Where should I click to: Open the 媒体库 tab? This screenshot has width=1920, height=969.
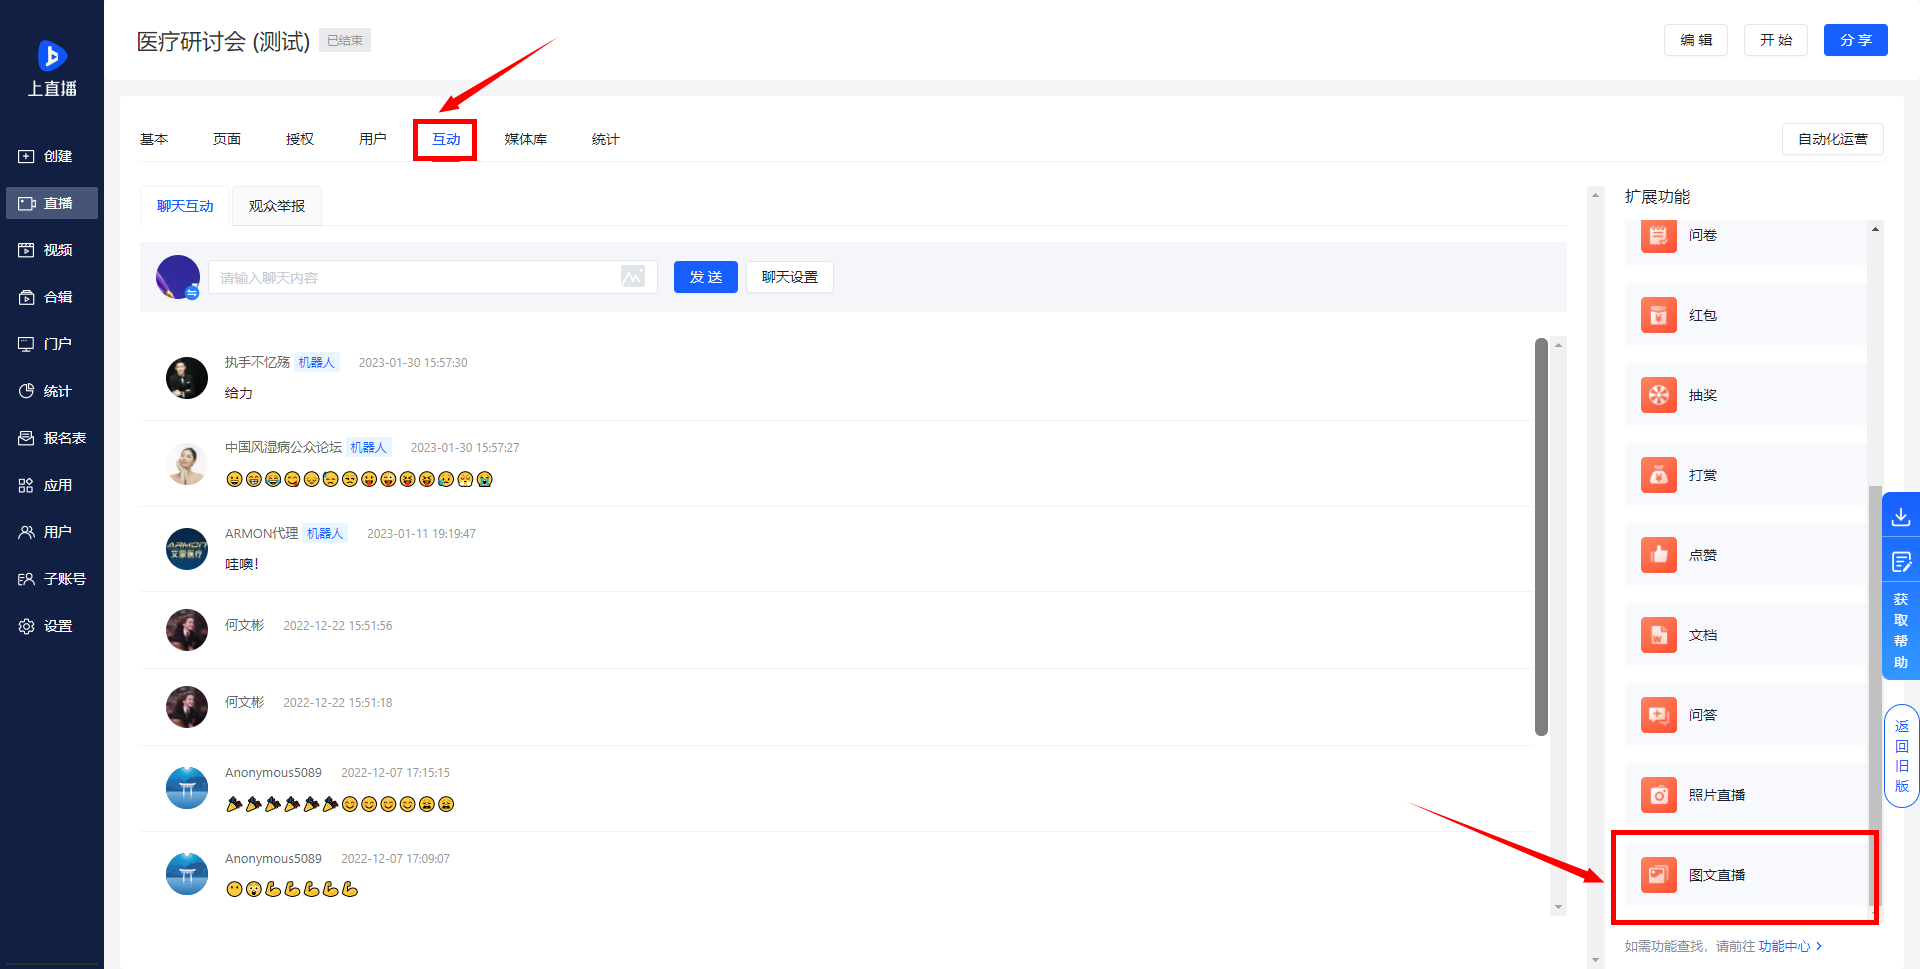(x=526, y=139)
